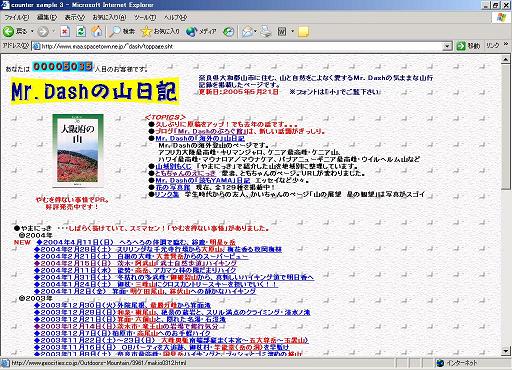Image resolution: width=512 pixels, height=370 pixels.
Task: Open Mr. Dashの海外の山日記 link
Action: [200, 138]
